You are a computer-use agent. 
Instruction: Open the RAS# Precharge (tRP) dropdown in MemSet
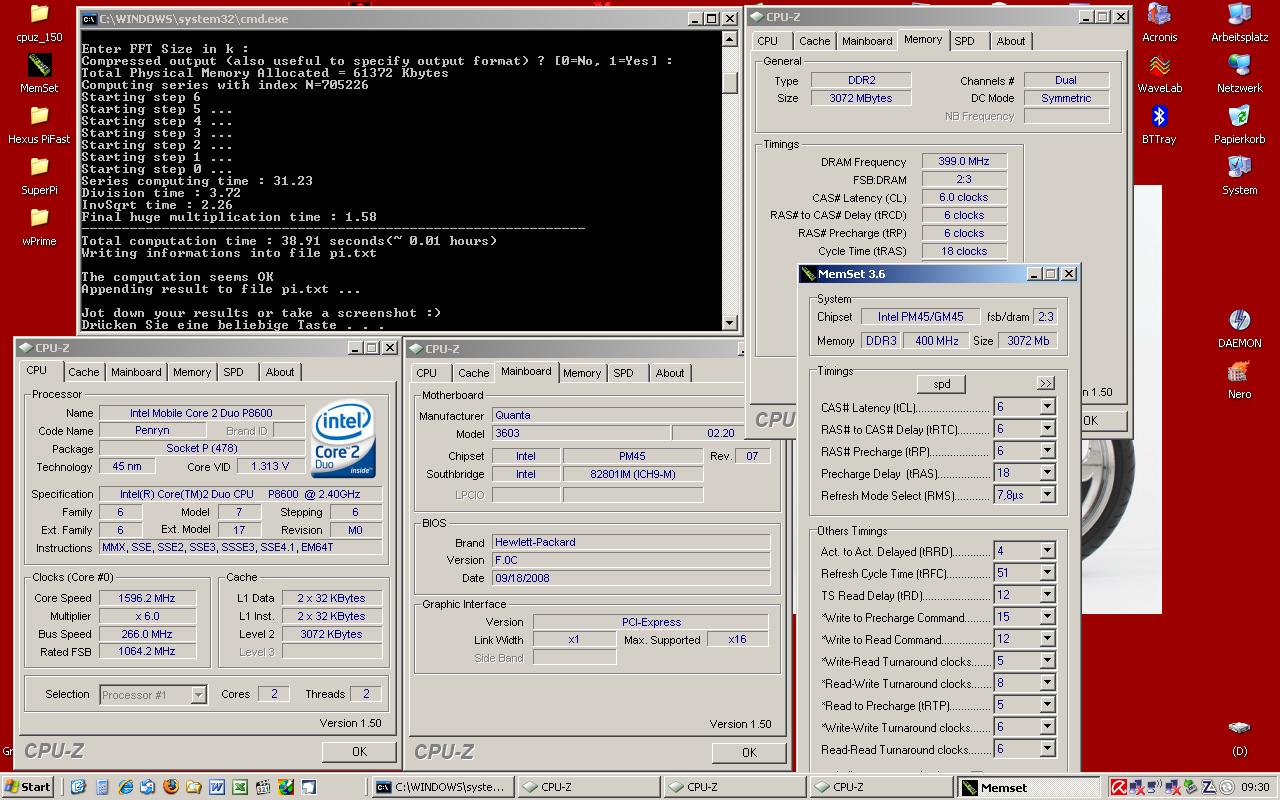click(1047, 451)
